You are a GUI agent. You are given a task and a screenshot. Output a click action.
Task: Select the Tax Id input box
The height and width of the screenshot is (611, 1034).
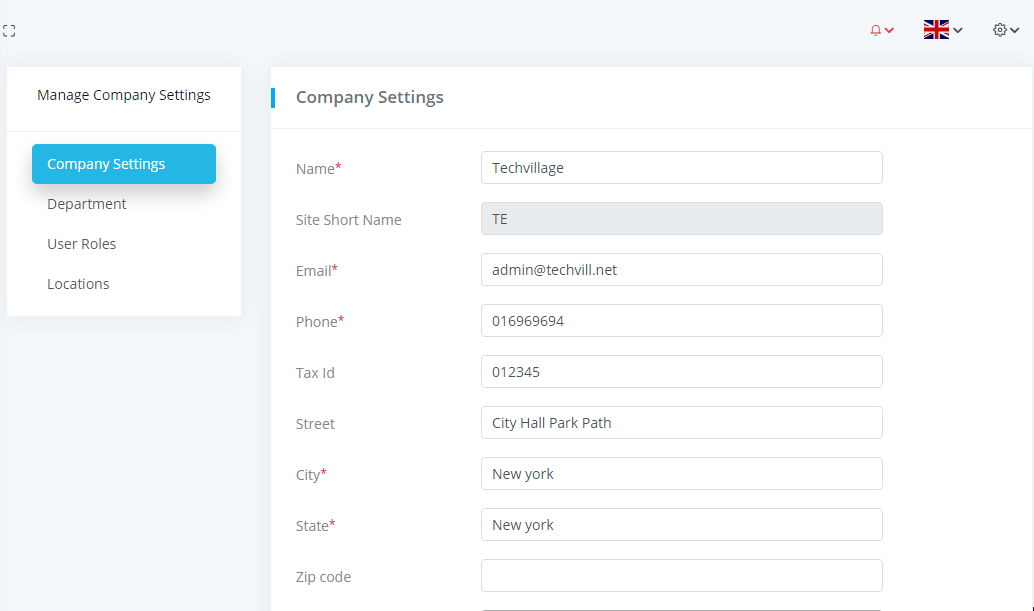pos(681,372)
